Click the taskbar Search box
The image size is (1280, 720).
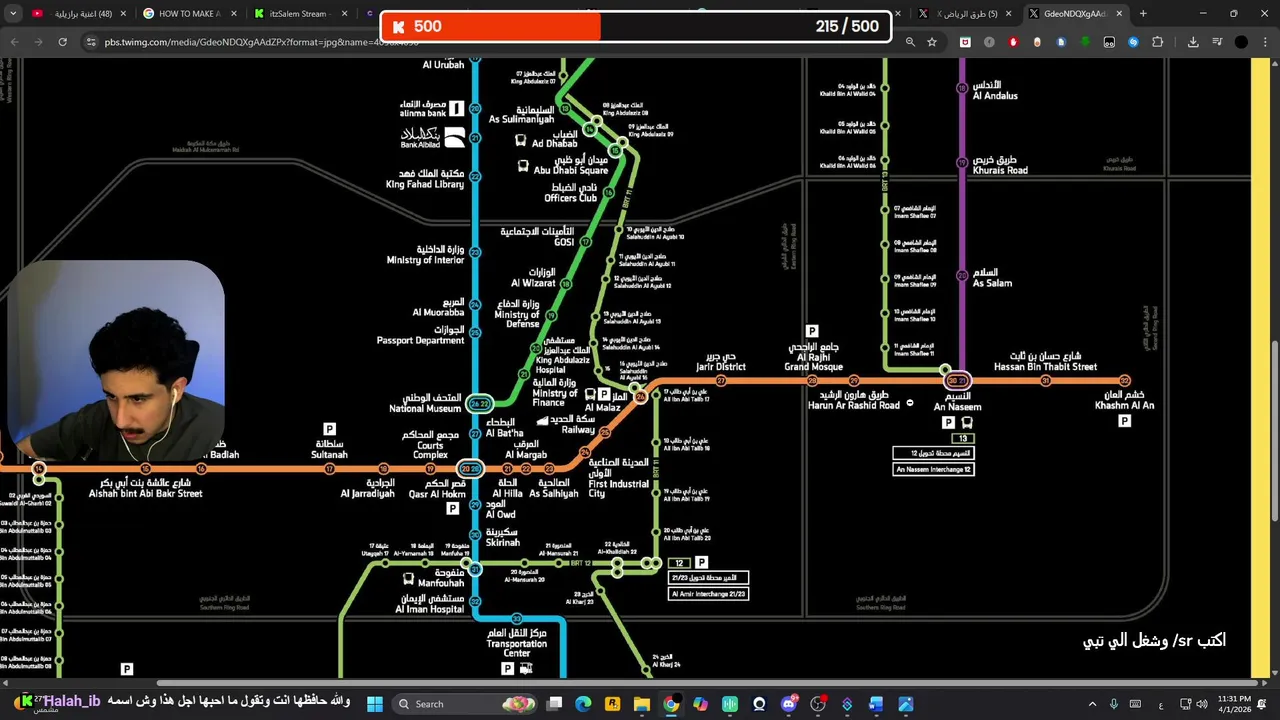tap(466, 704)
